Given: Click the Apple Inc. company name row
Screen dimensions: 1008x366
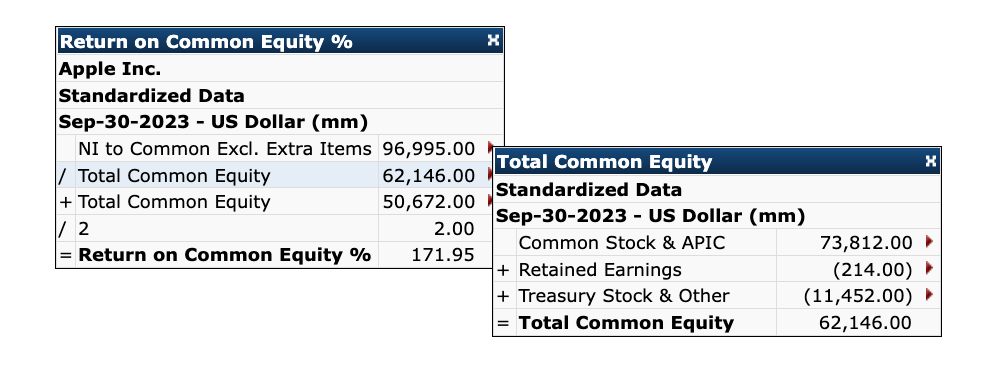Looking at the screenshot, I should [280, 68].
